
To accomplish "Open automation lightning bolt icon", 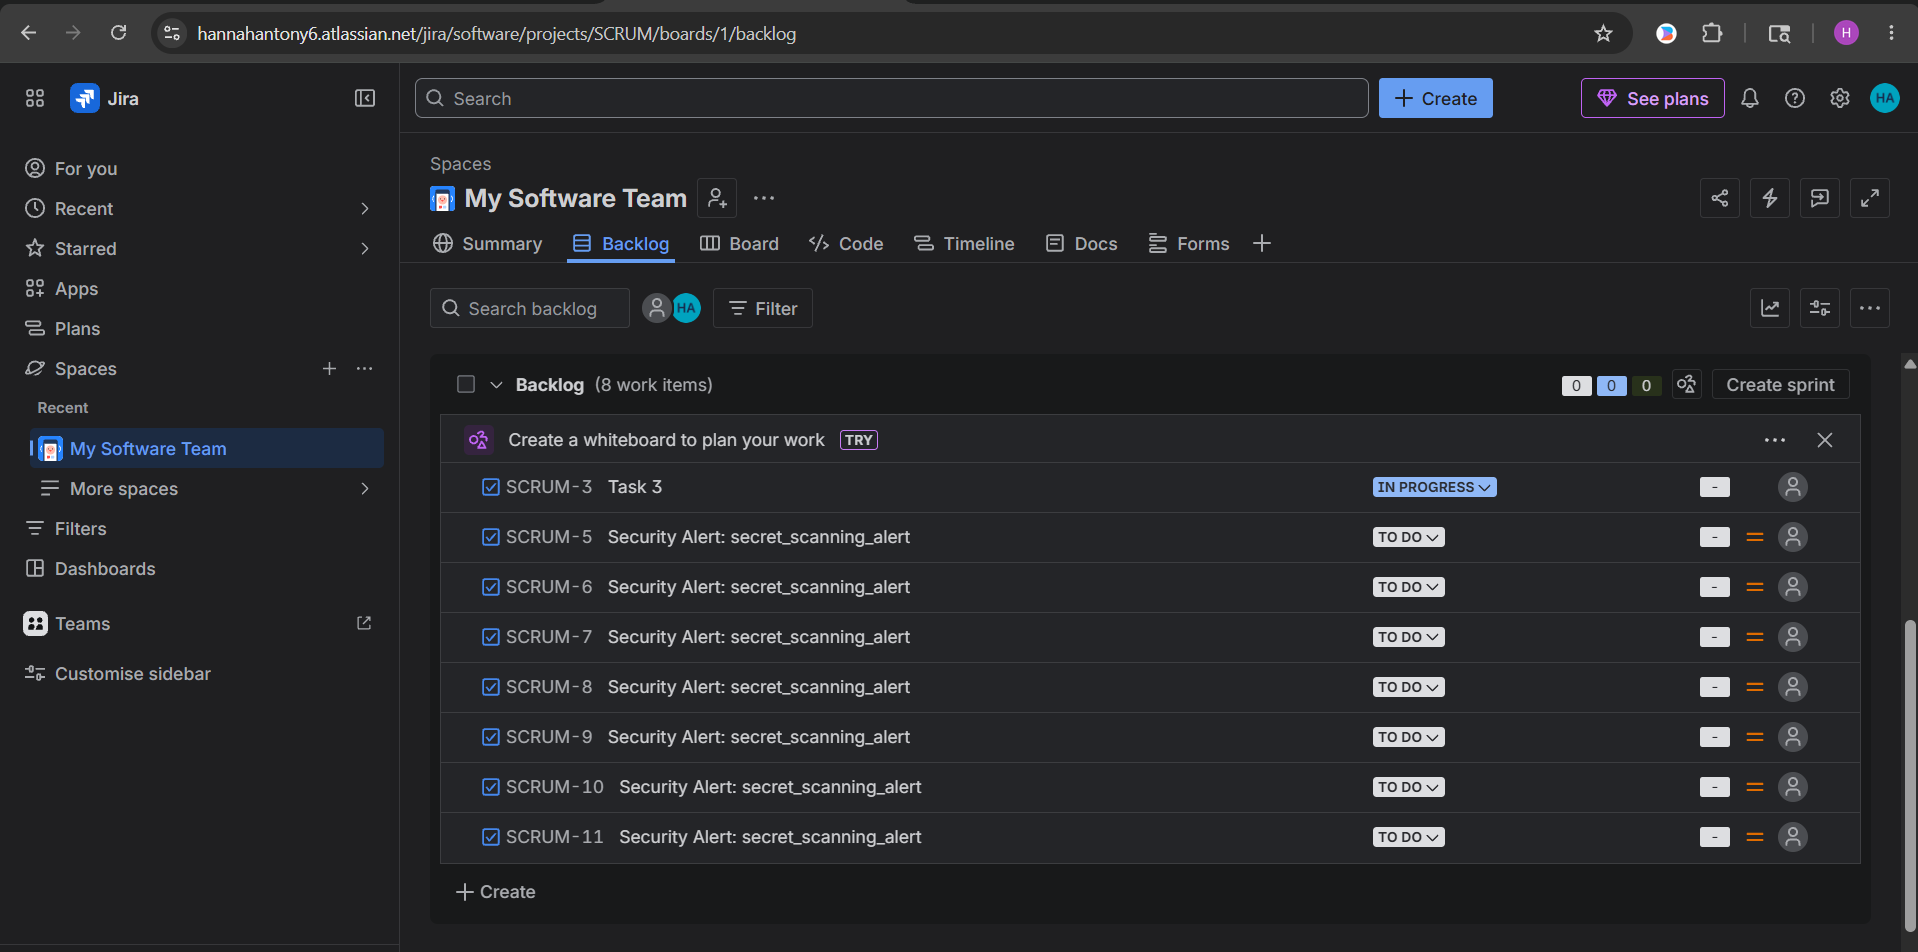I will [1770, 198].
